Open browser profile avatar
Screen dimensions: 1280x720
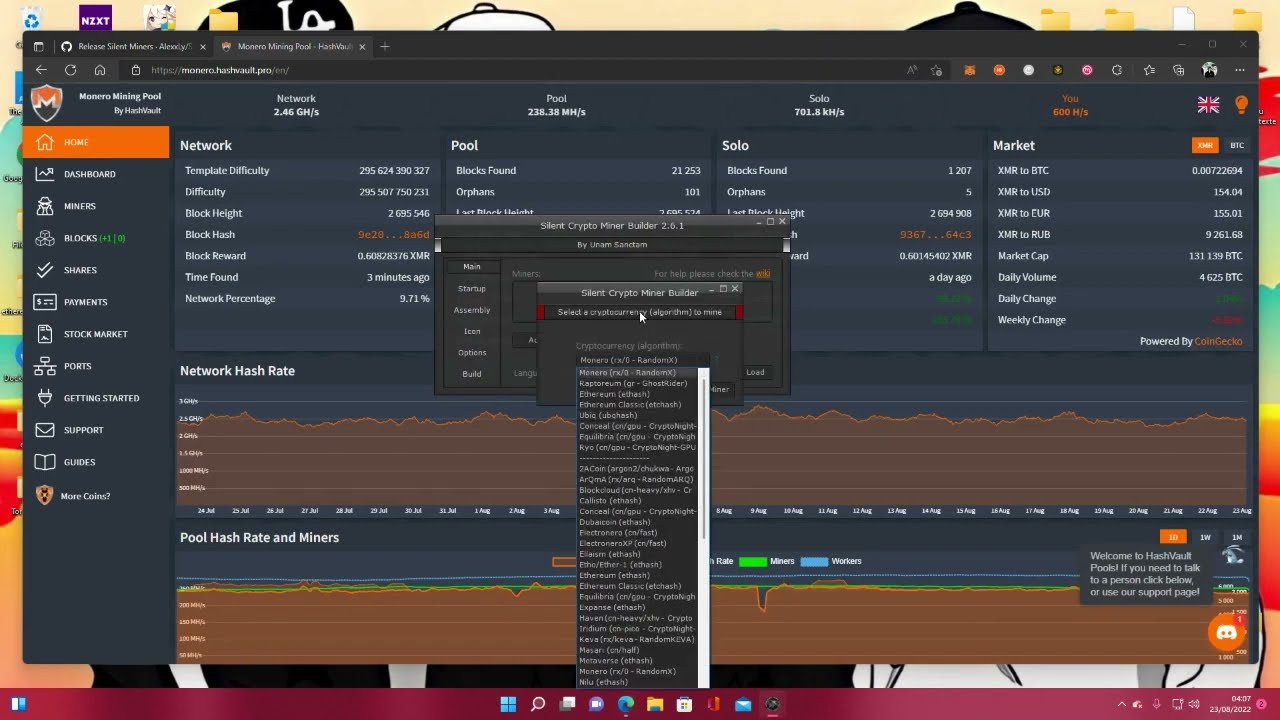[x=1210, y=70]
